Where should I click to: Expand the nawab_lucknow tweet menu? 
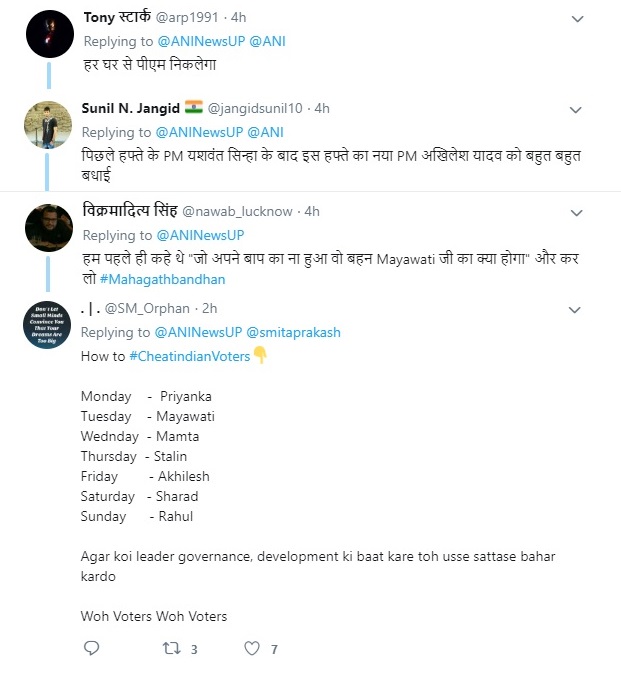(577, 212)
